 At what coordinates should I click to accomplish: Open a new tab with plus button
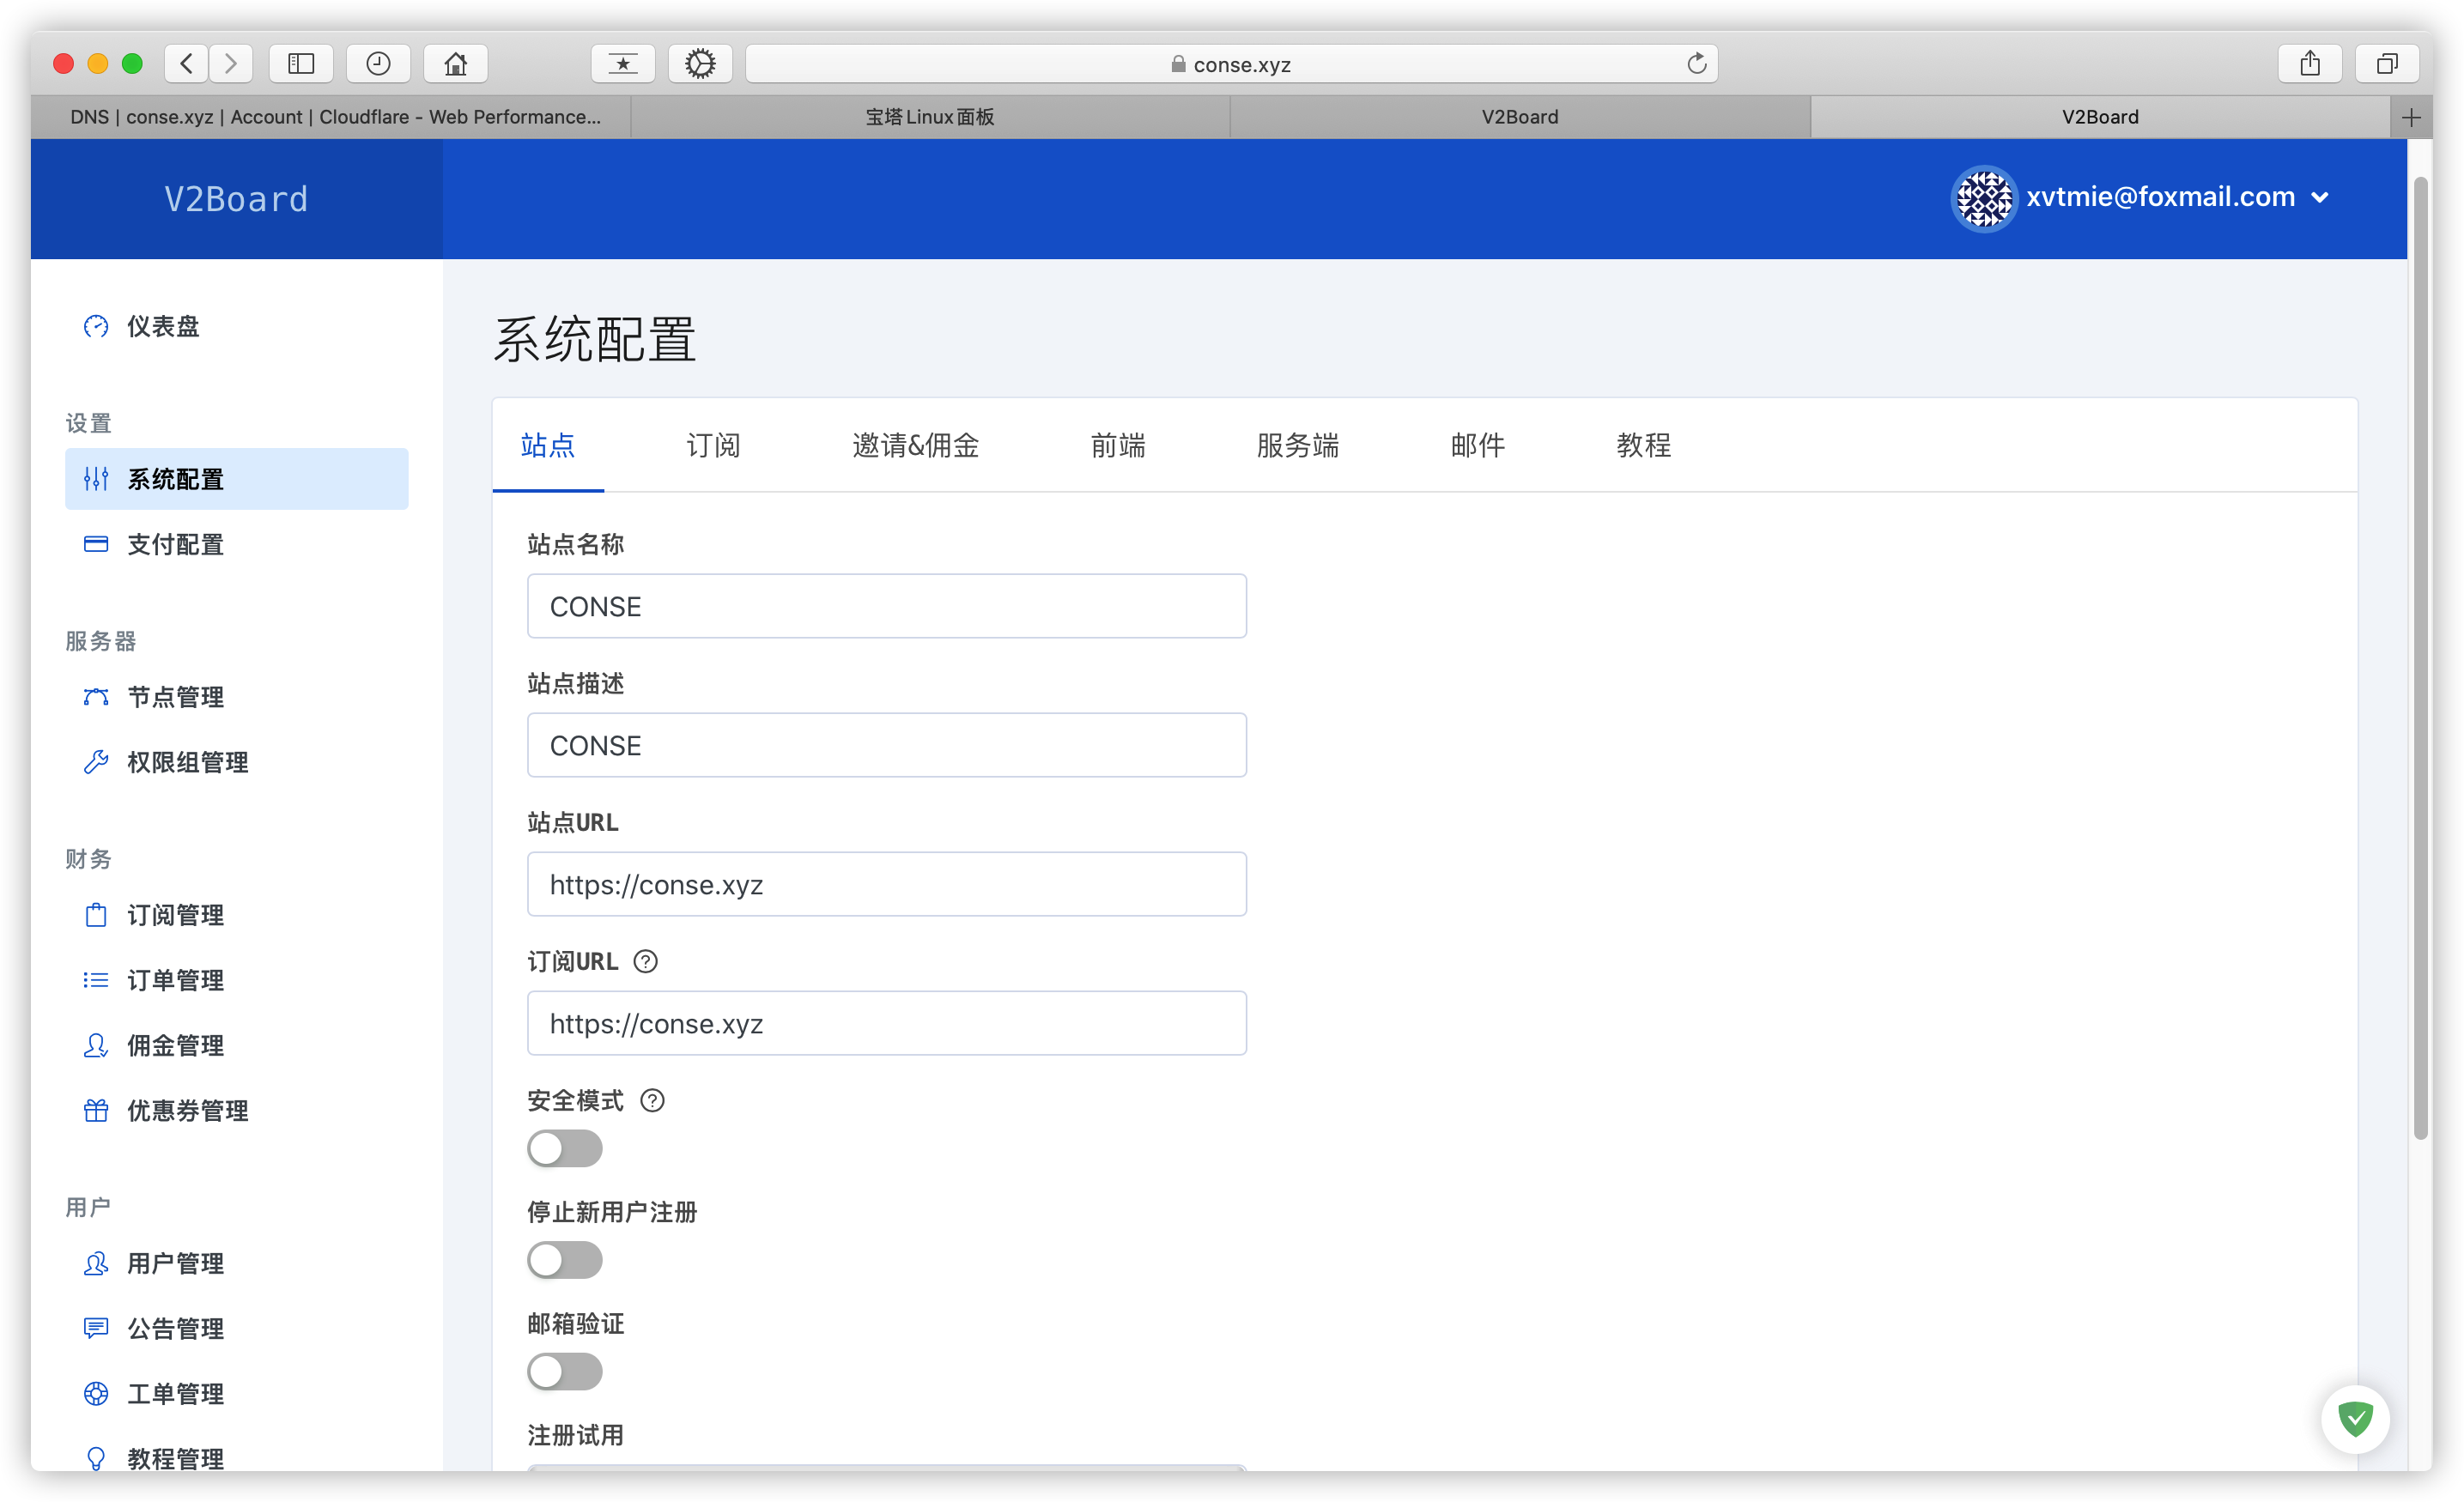(x=2411, y=117)
